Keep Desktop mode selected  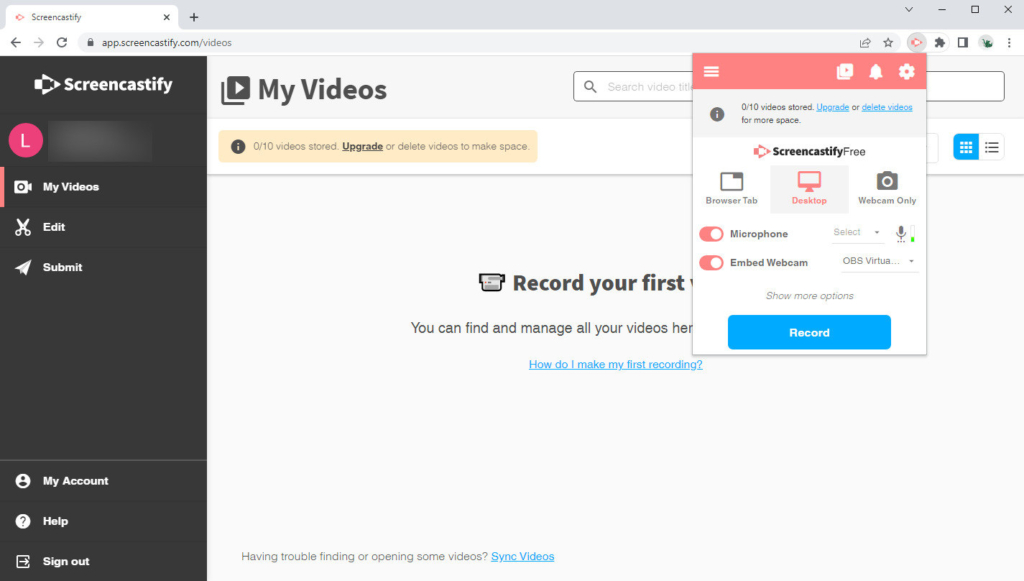809,186
